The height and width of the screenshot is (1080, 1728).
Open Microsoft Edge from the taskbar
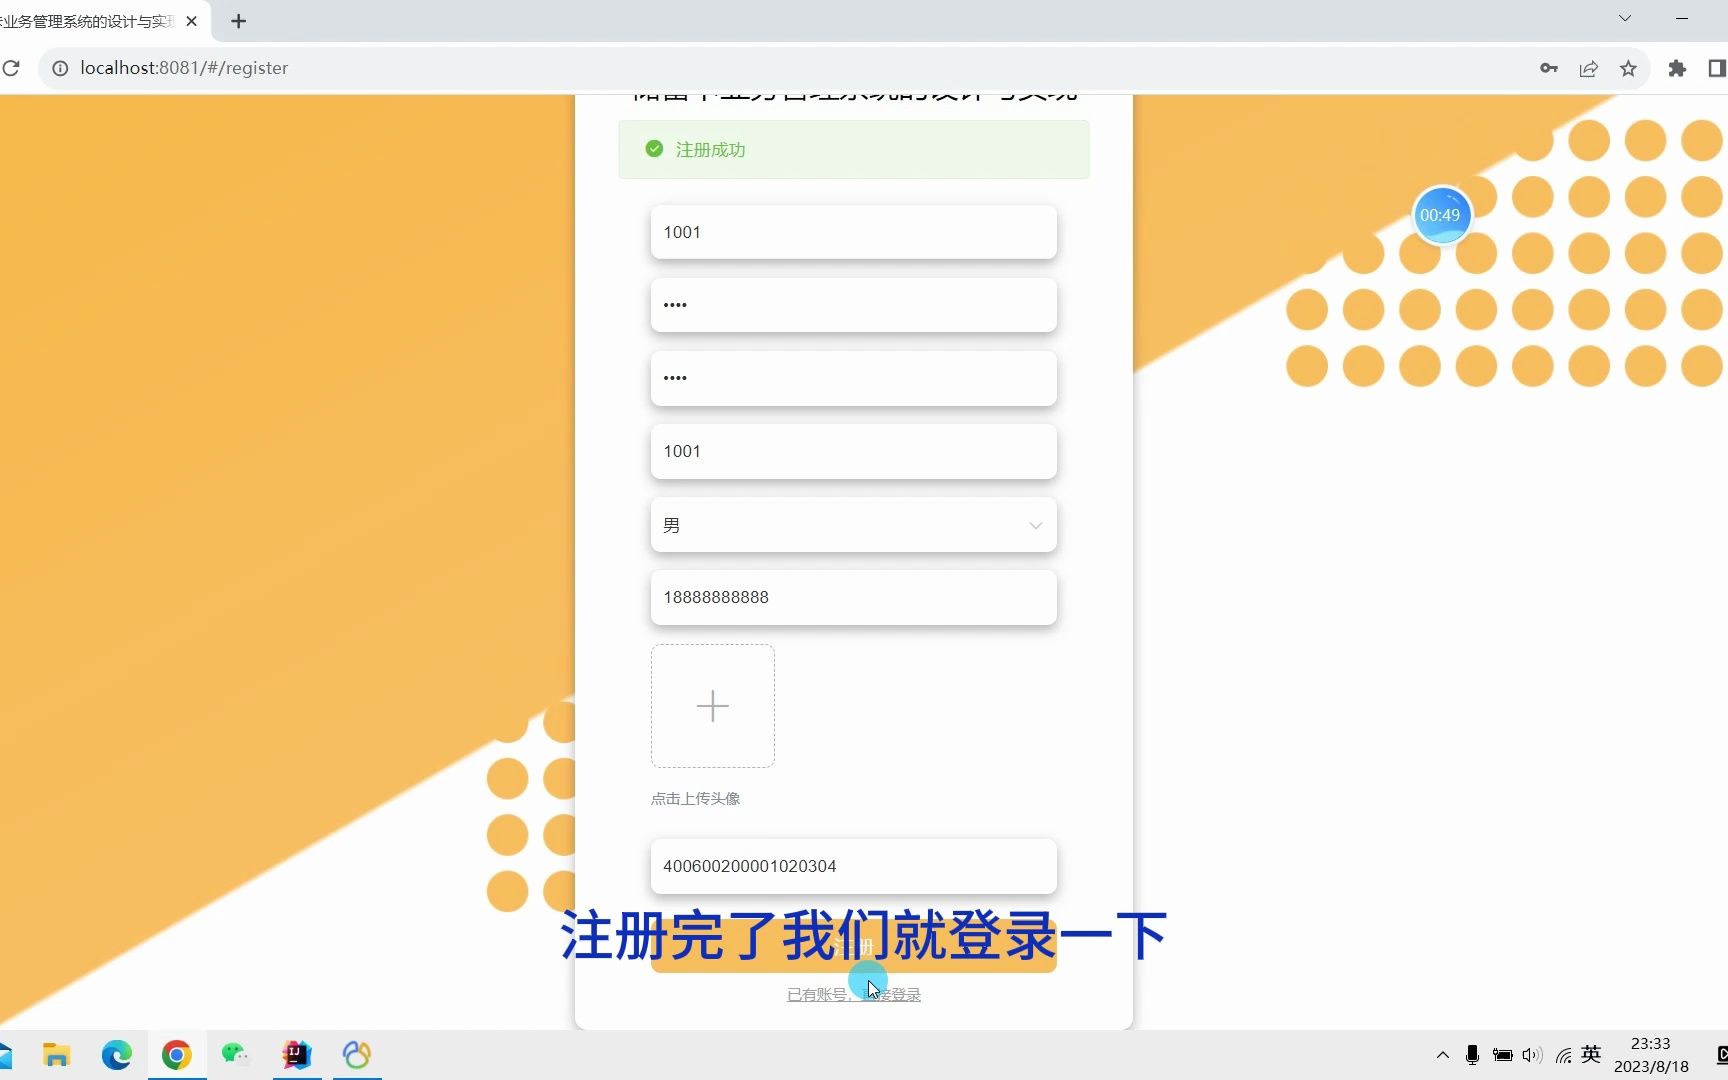point(116,1055)
